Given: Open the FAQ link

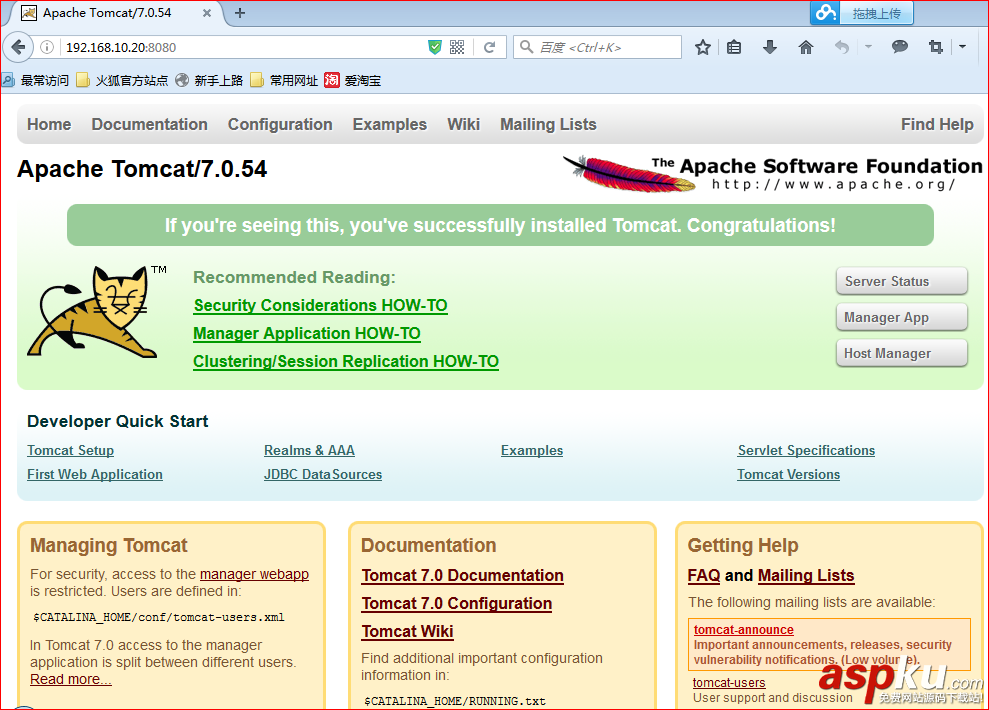Looking at the screenshot, I should (704, 575).
